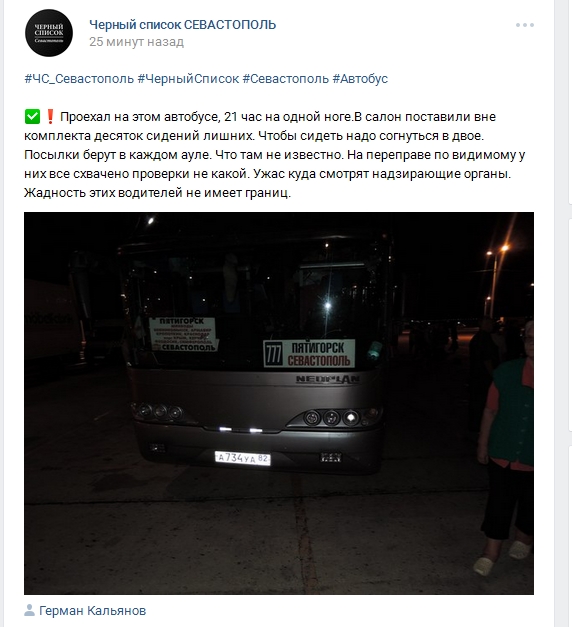Click the red exclamation mark emoji
572x627 pixels.
[x=50, y=117]
